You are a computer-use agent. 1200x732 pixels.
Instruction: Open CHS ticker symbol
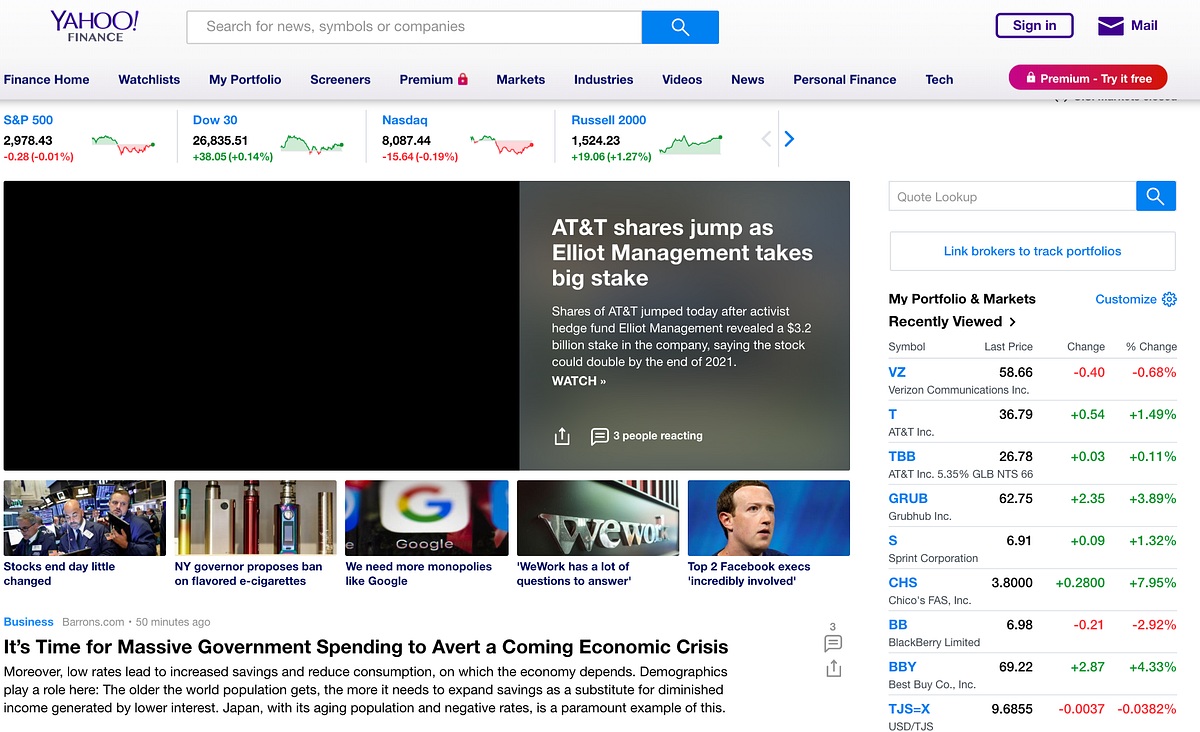coord(903,582)
